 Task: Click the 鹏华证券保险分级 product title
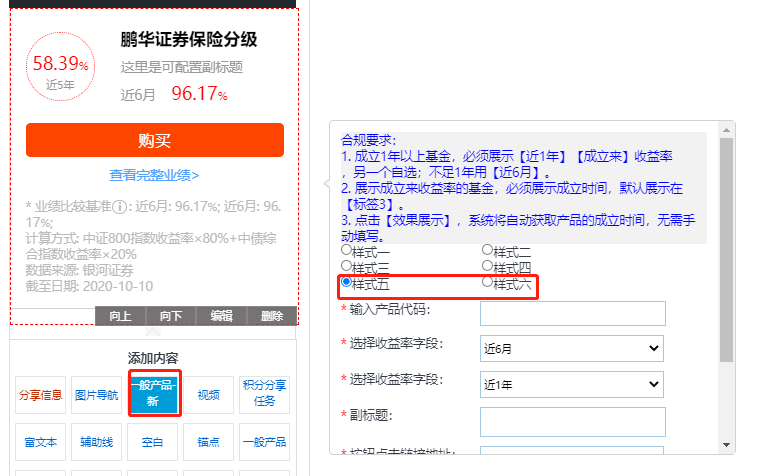[x=189, y=39]
